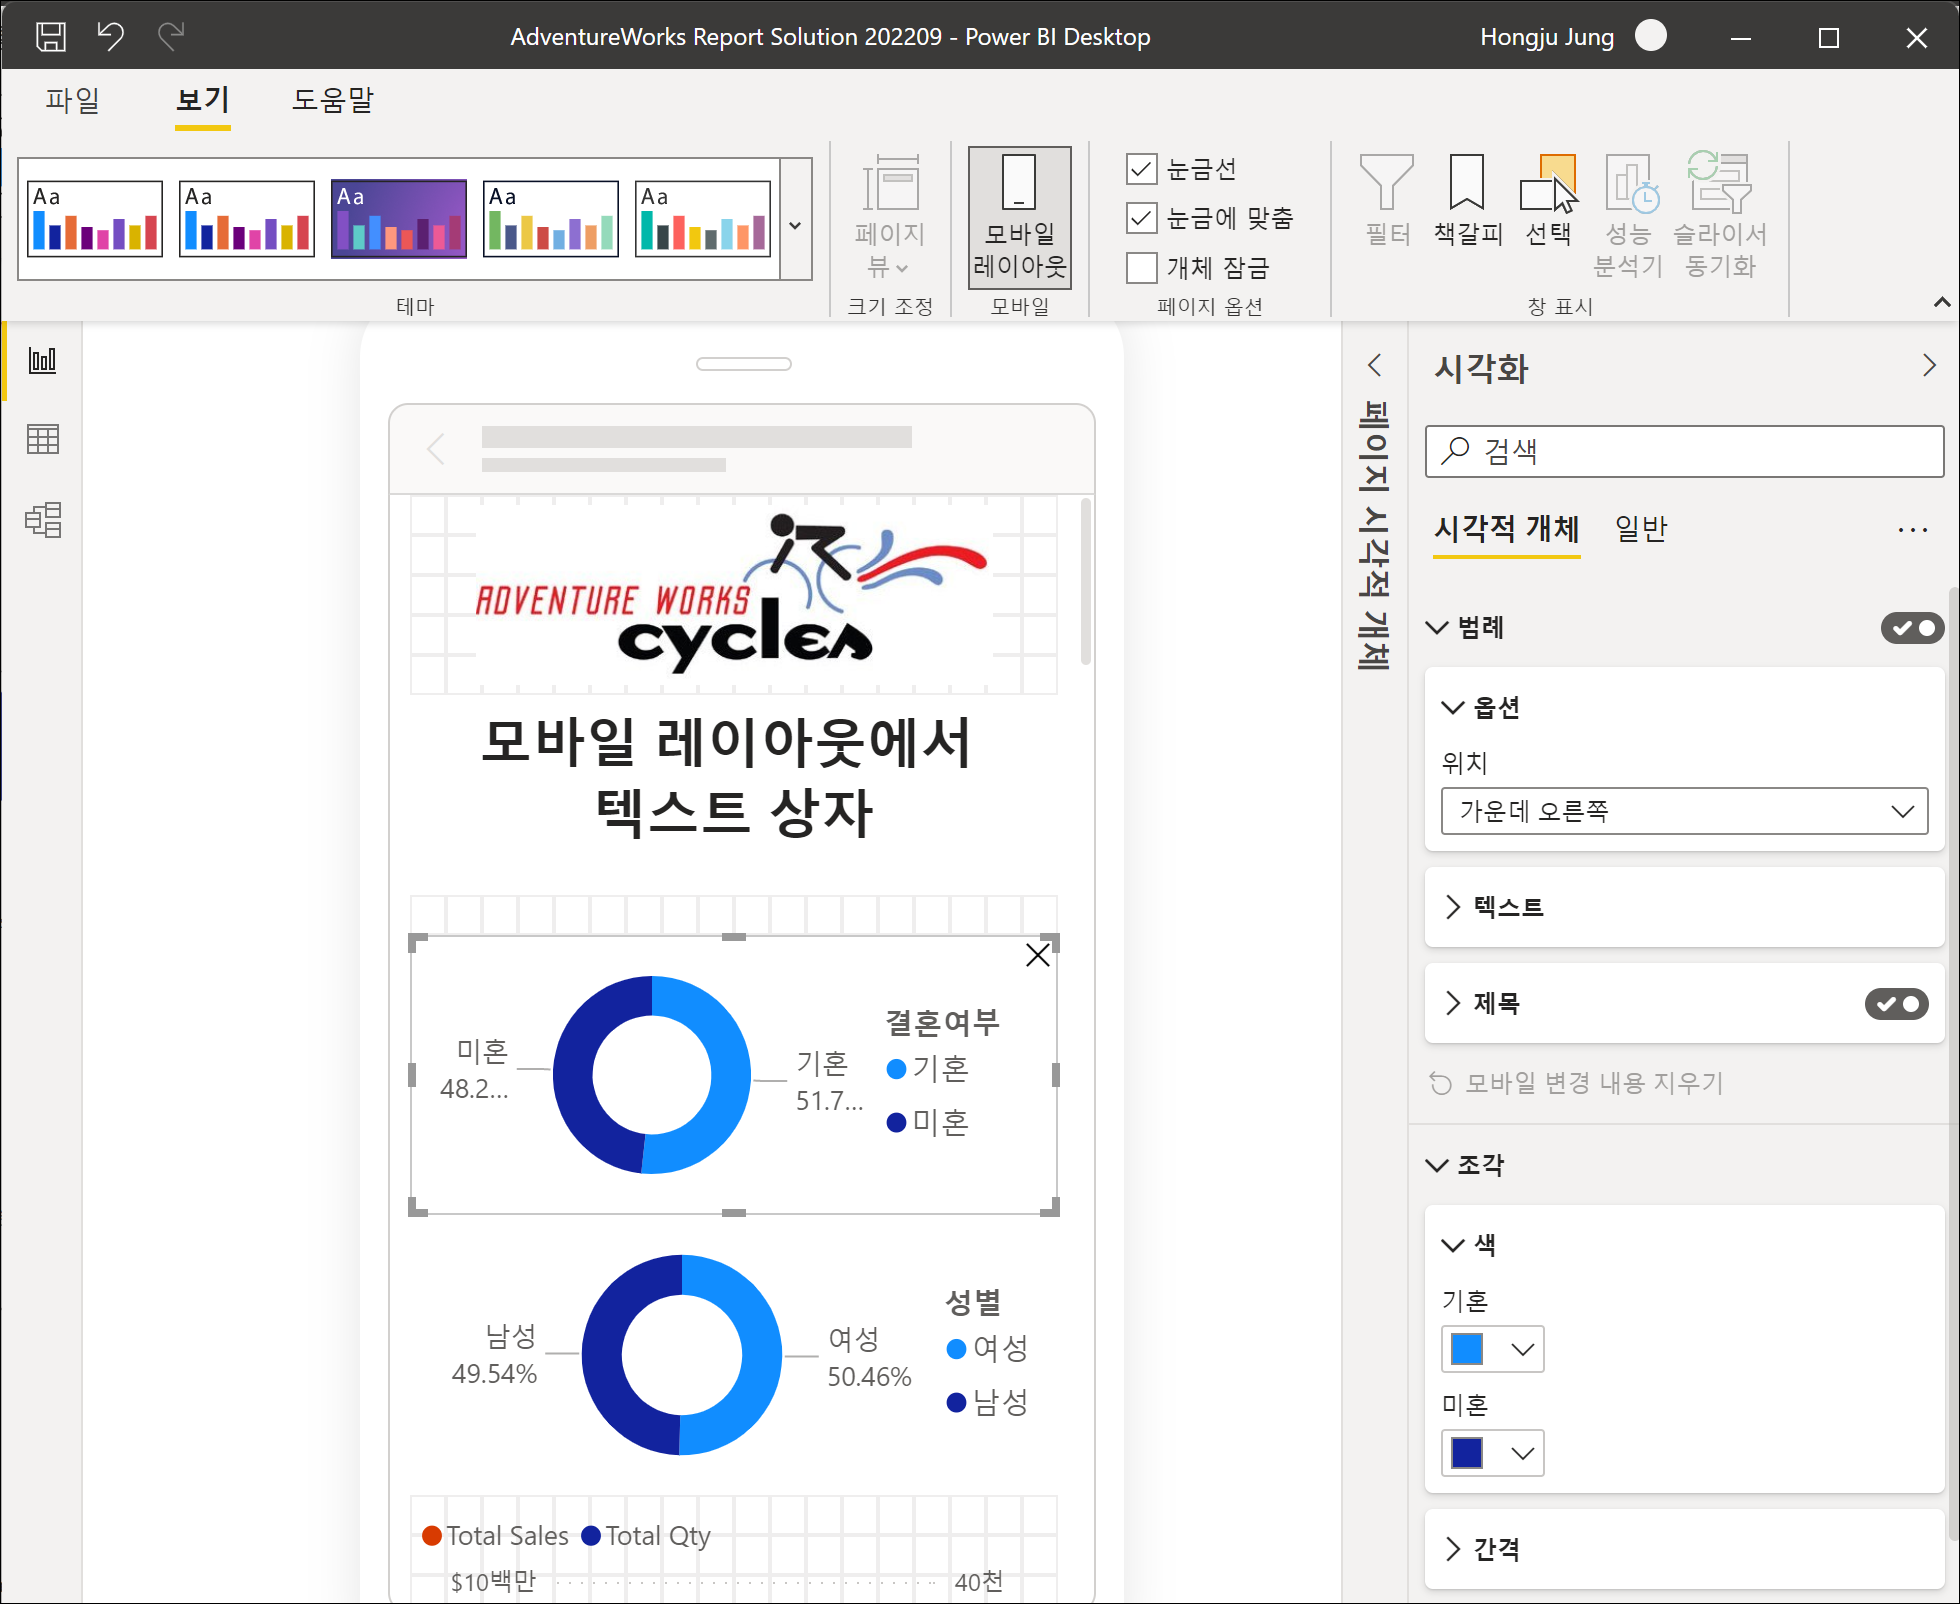Click the Save icon in title bar

point(50,37)
